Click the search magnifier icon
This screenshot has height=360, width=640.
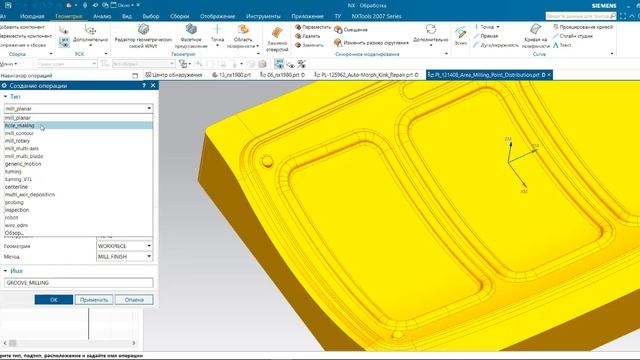point(613,16)
